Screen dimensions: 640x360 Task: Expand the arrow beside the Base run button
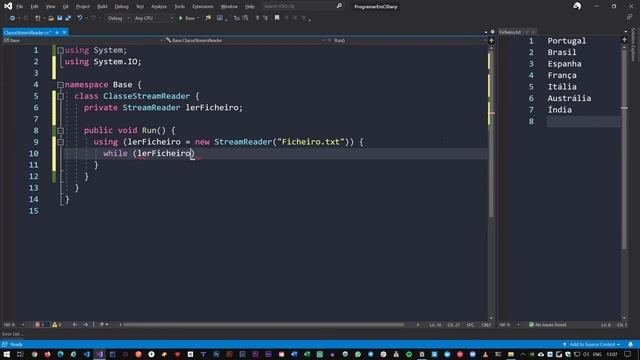198,18
